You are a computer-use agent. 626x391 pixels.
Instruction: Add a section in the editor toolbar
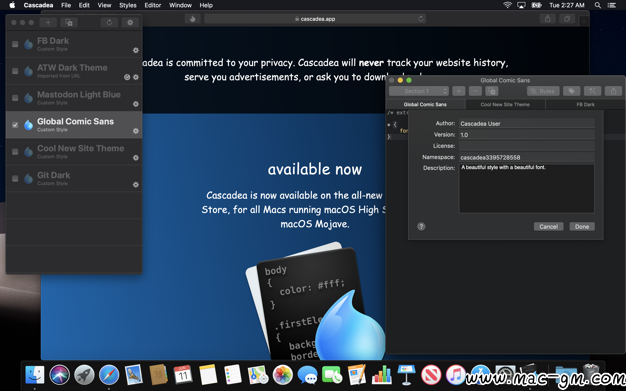point(459,91)
